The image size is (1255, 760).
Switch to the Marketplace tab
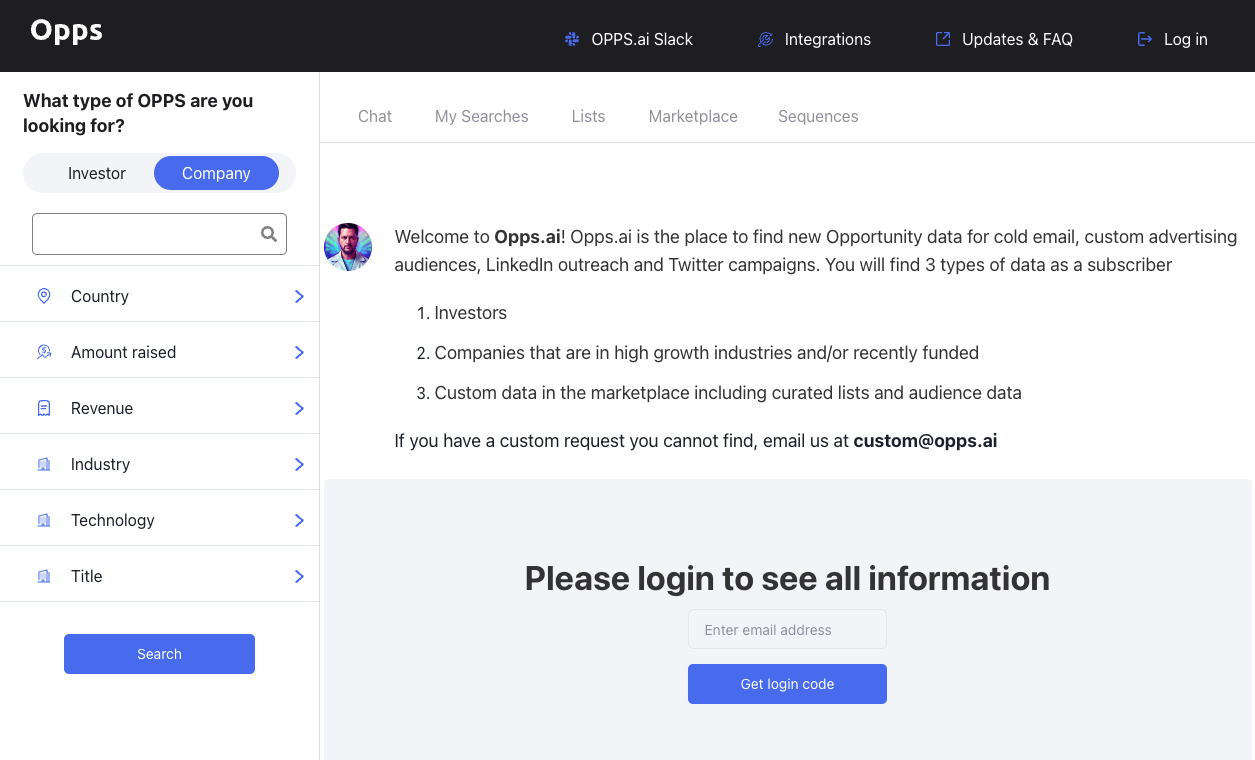pos(692,116)
